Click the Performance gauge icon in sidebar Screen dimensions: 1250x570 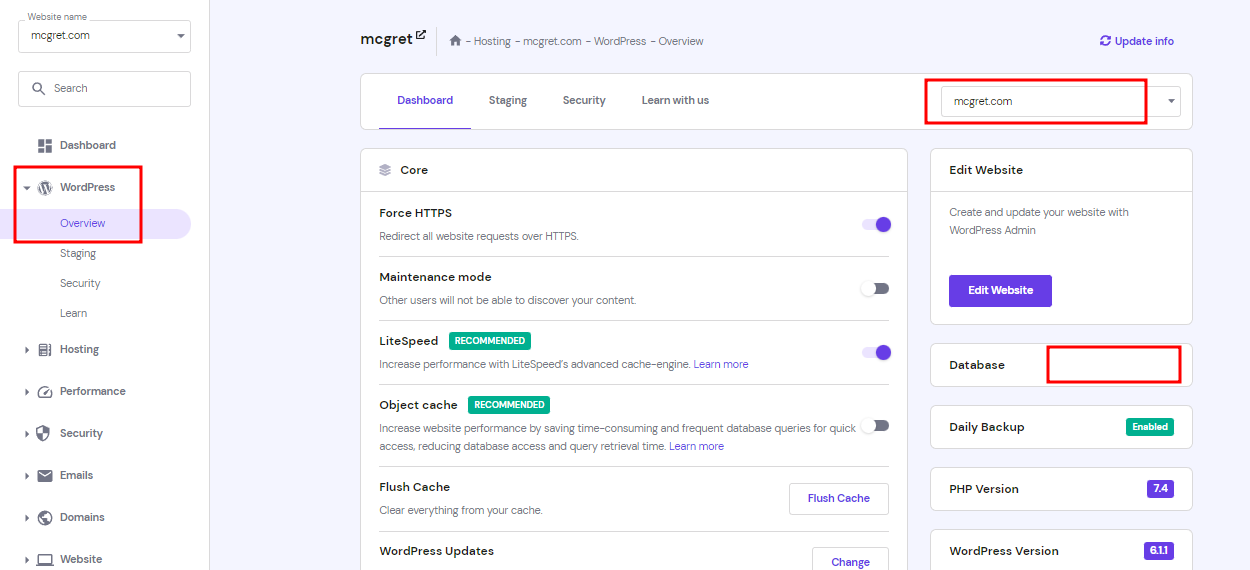(x=45, y=391)
